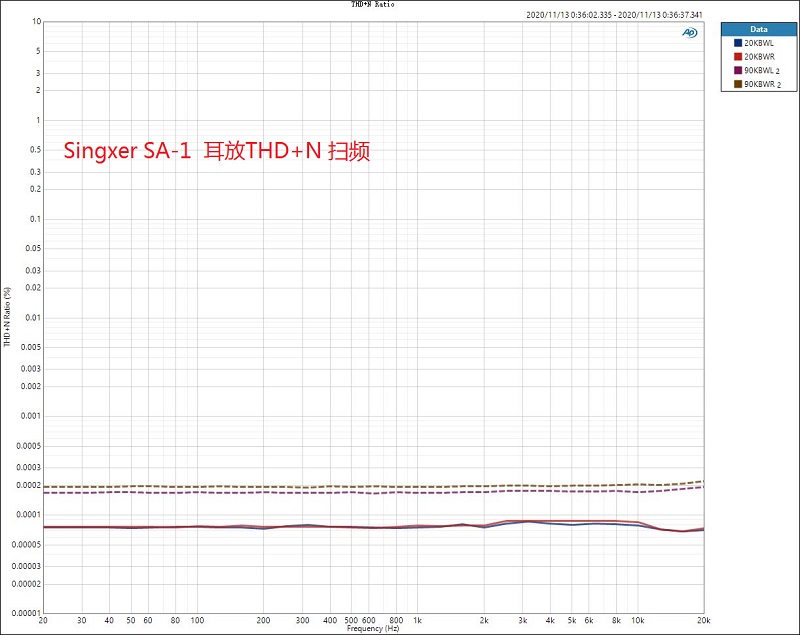Click the THD+N Ratio graph title

372,5
